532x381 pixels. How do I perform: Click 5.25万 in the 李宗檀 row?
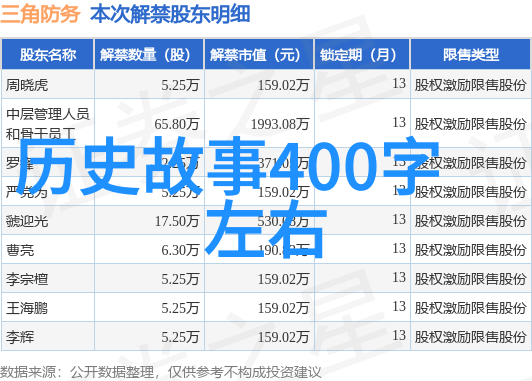(180, 279)
